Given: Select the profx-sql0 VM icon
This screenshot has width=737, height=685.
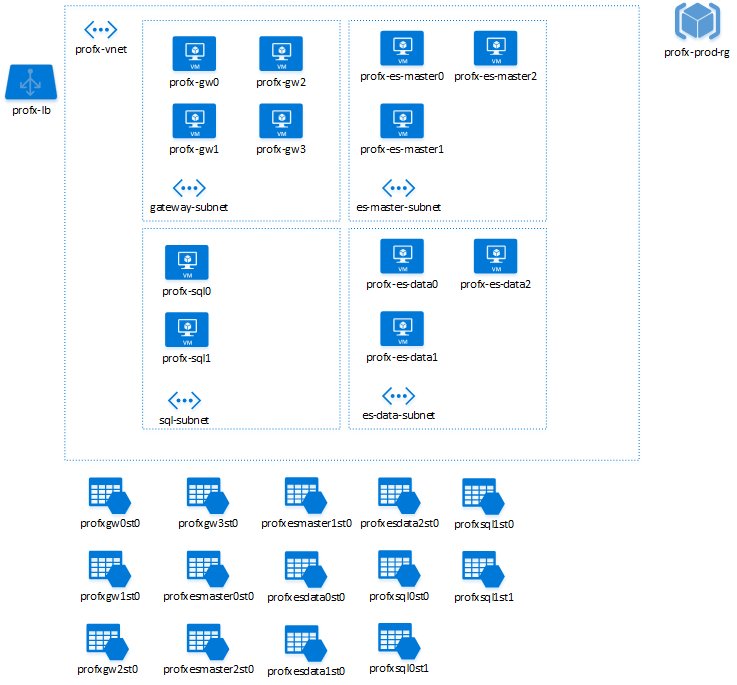Looking at the screenshot, I should tap(187, 262).
